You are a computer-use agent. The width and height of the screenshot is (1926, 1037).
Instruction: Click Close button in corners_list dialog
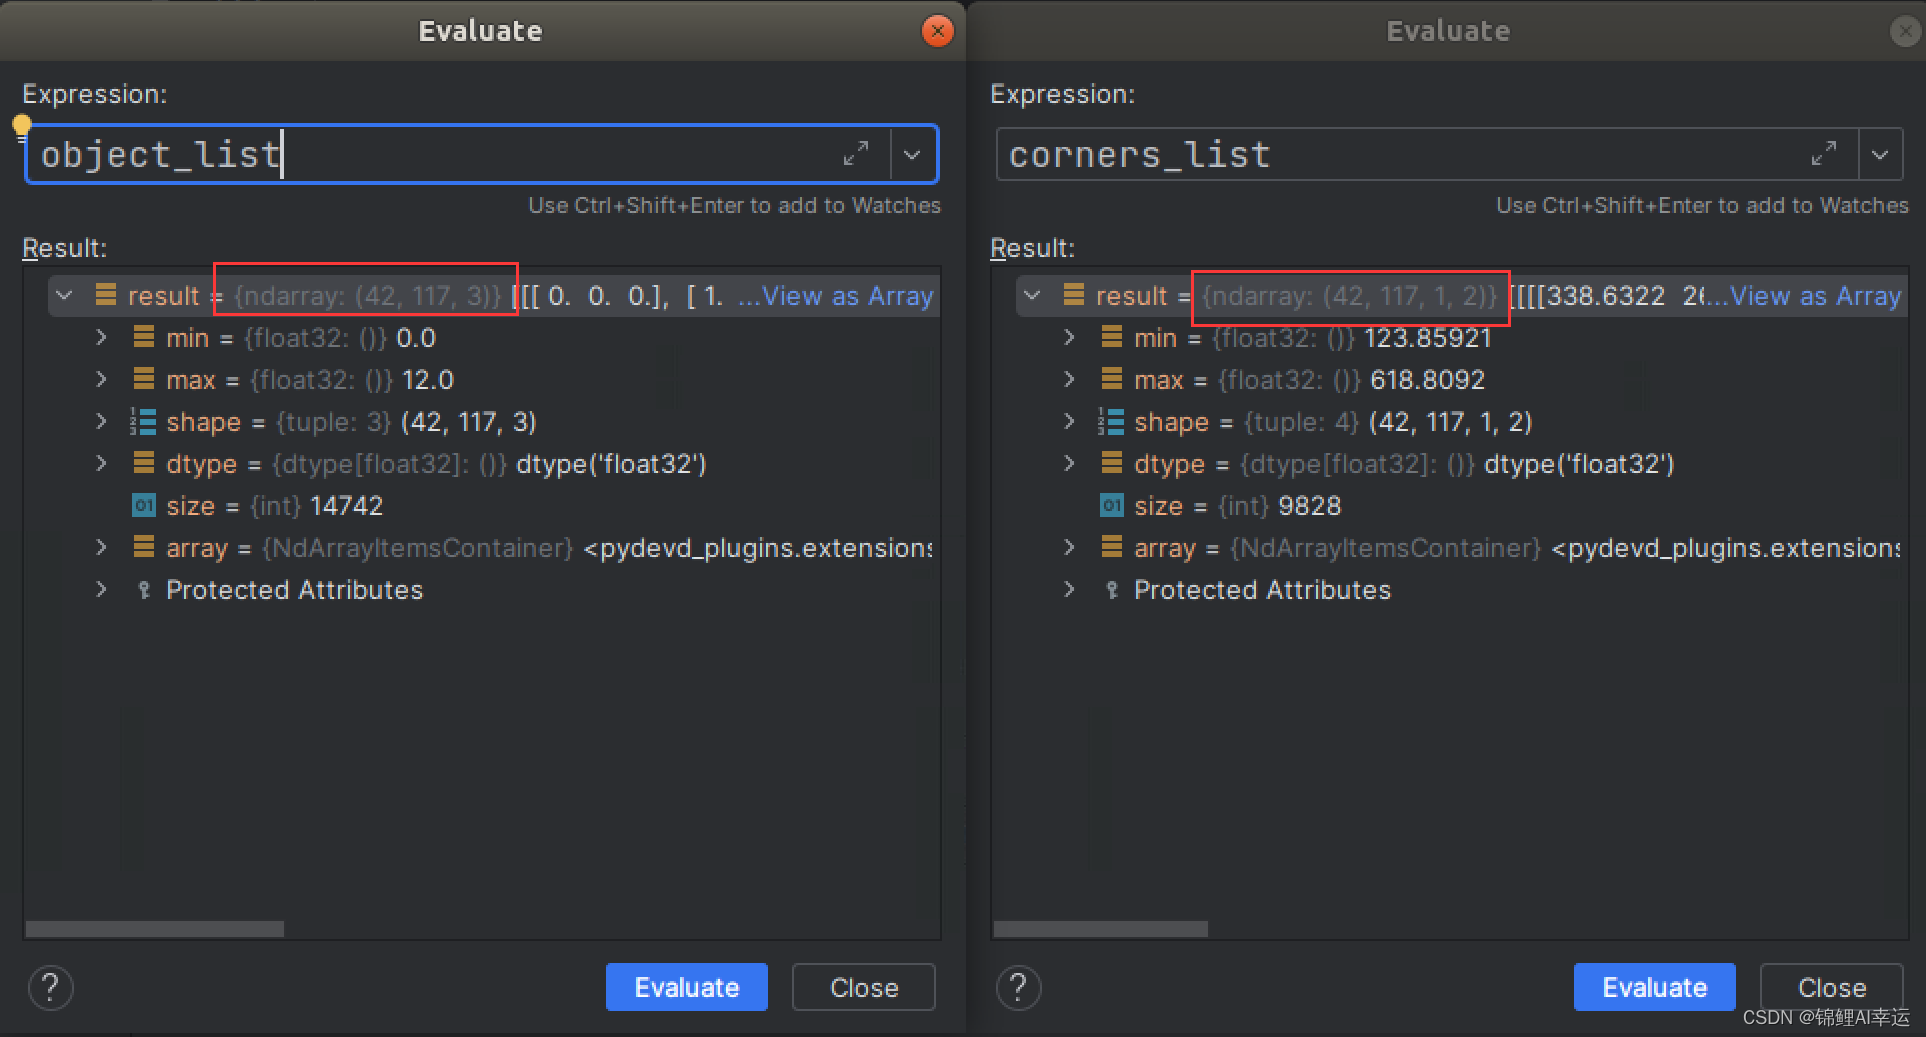[x=1832, y=988]
